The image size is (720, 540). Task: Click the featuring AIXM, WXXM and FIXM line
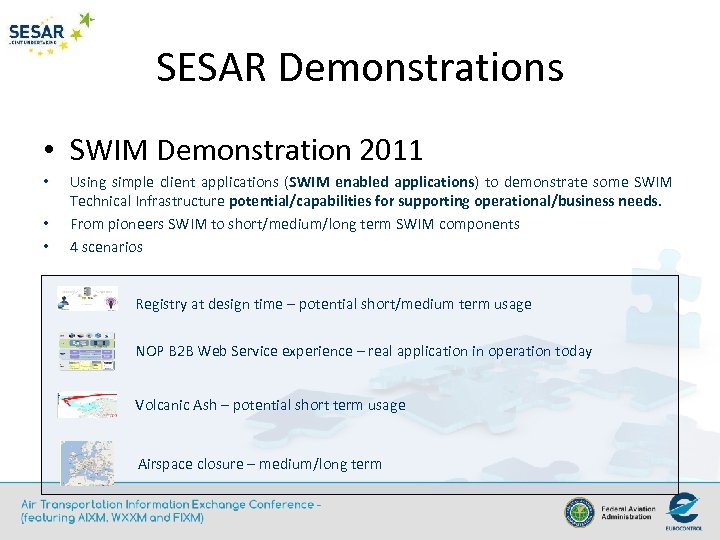(x=112, y=518)
